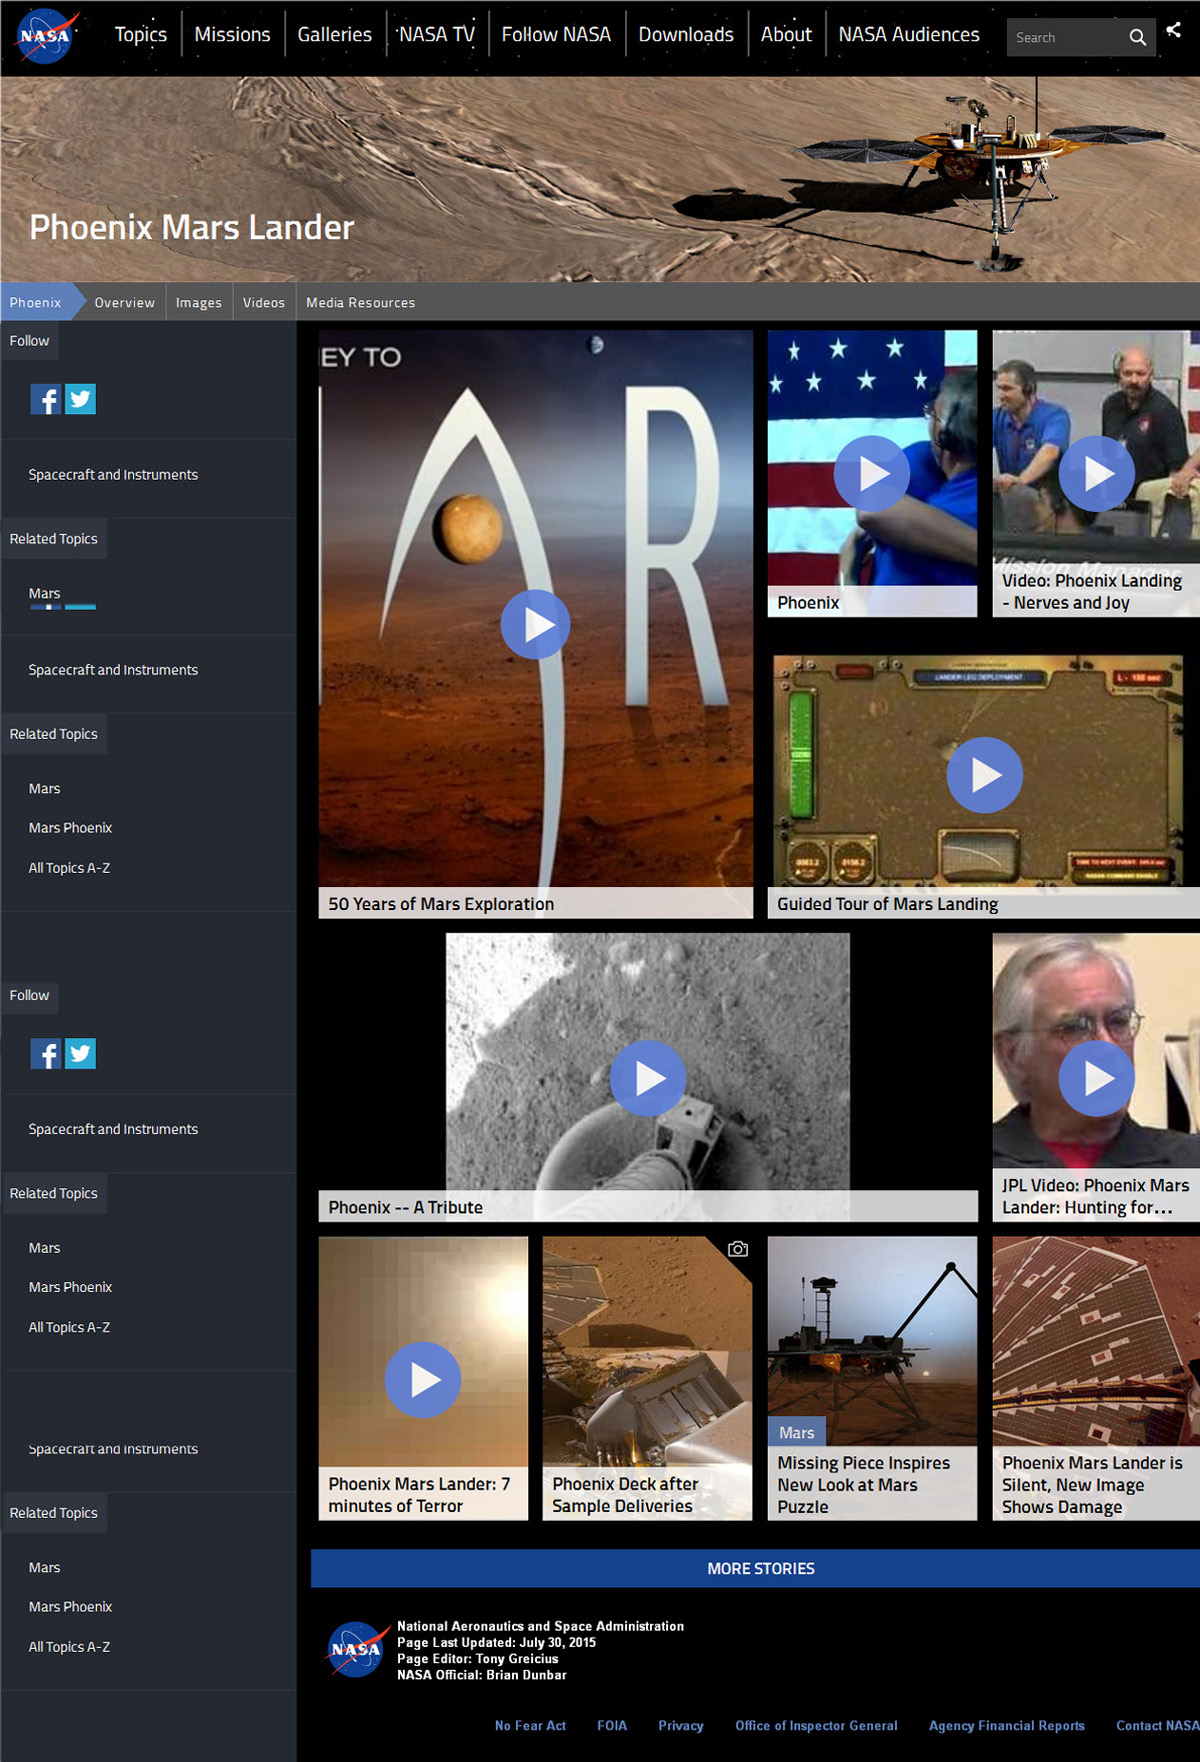Click the Guided Tour of Mars Landing caption

pos(888,904)
